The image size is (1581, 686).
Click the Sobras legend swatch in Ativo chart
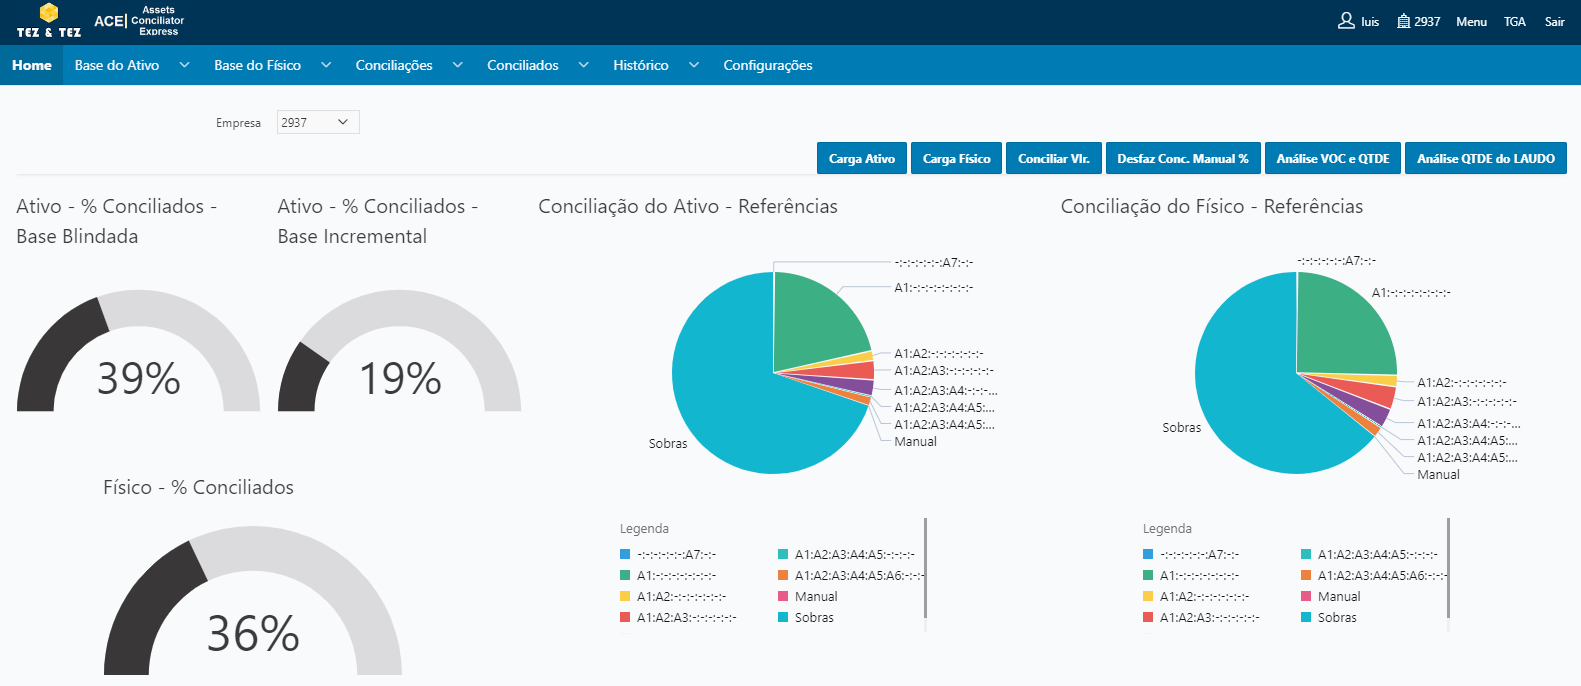(x=783, y=618)
